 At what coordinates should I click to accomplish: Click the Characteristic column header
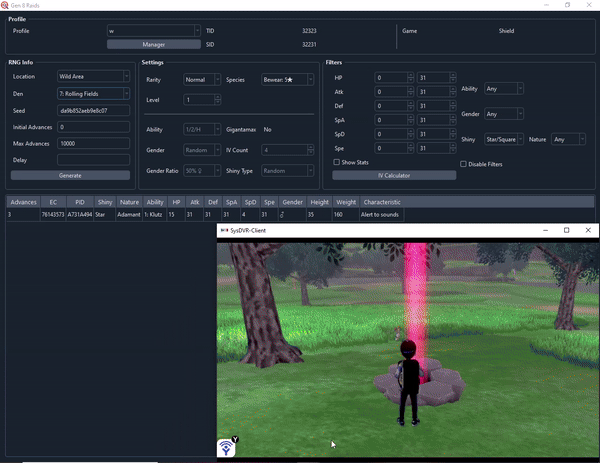pos(382,202)
